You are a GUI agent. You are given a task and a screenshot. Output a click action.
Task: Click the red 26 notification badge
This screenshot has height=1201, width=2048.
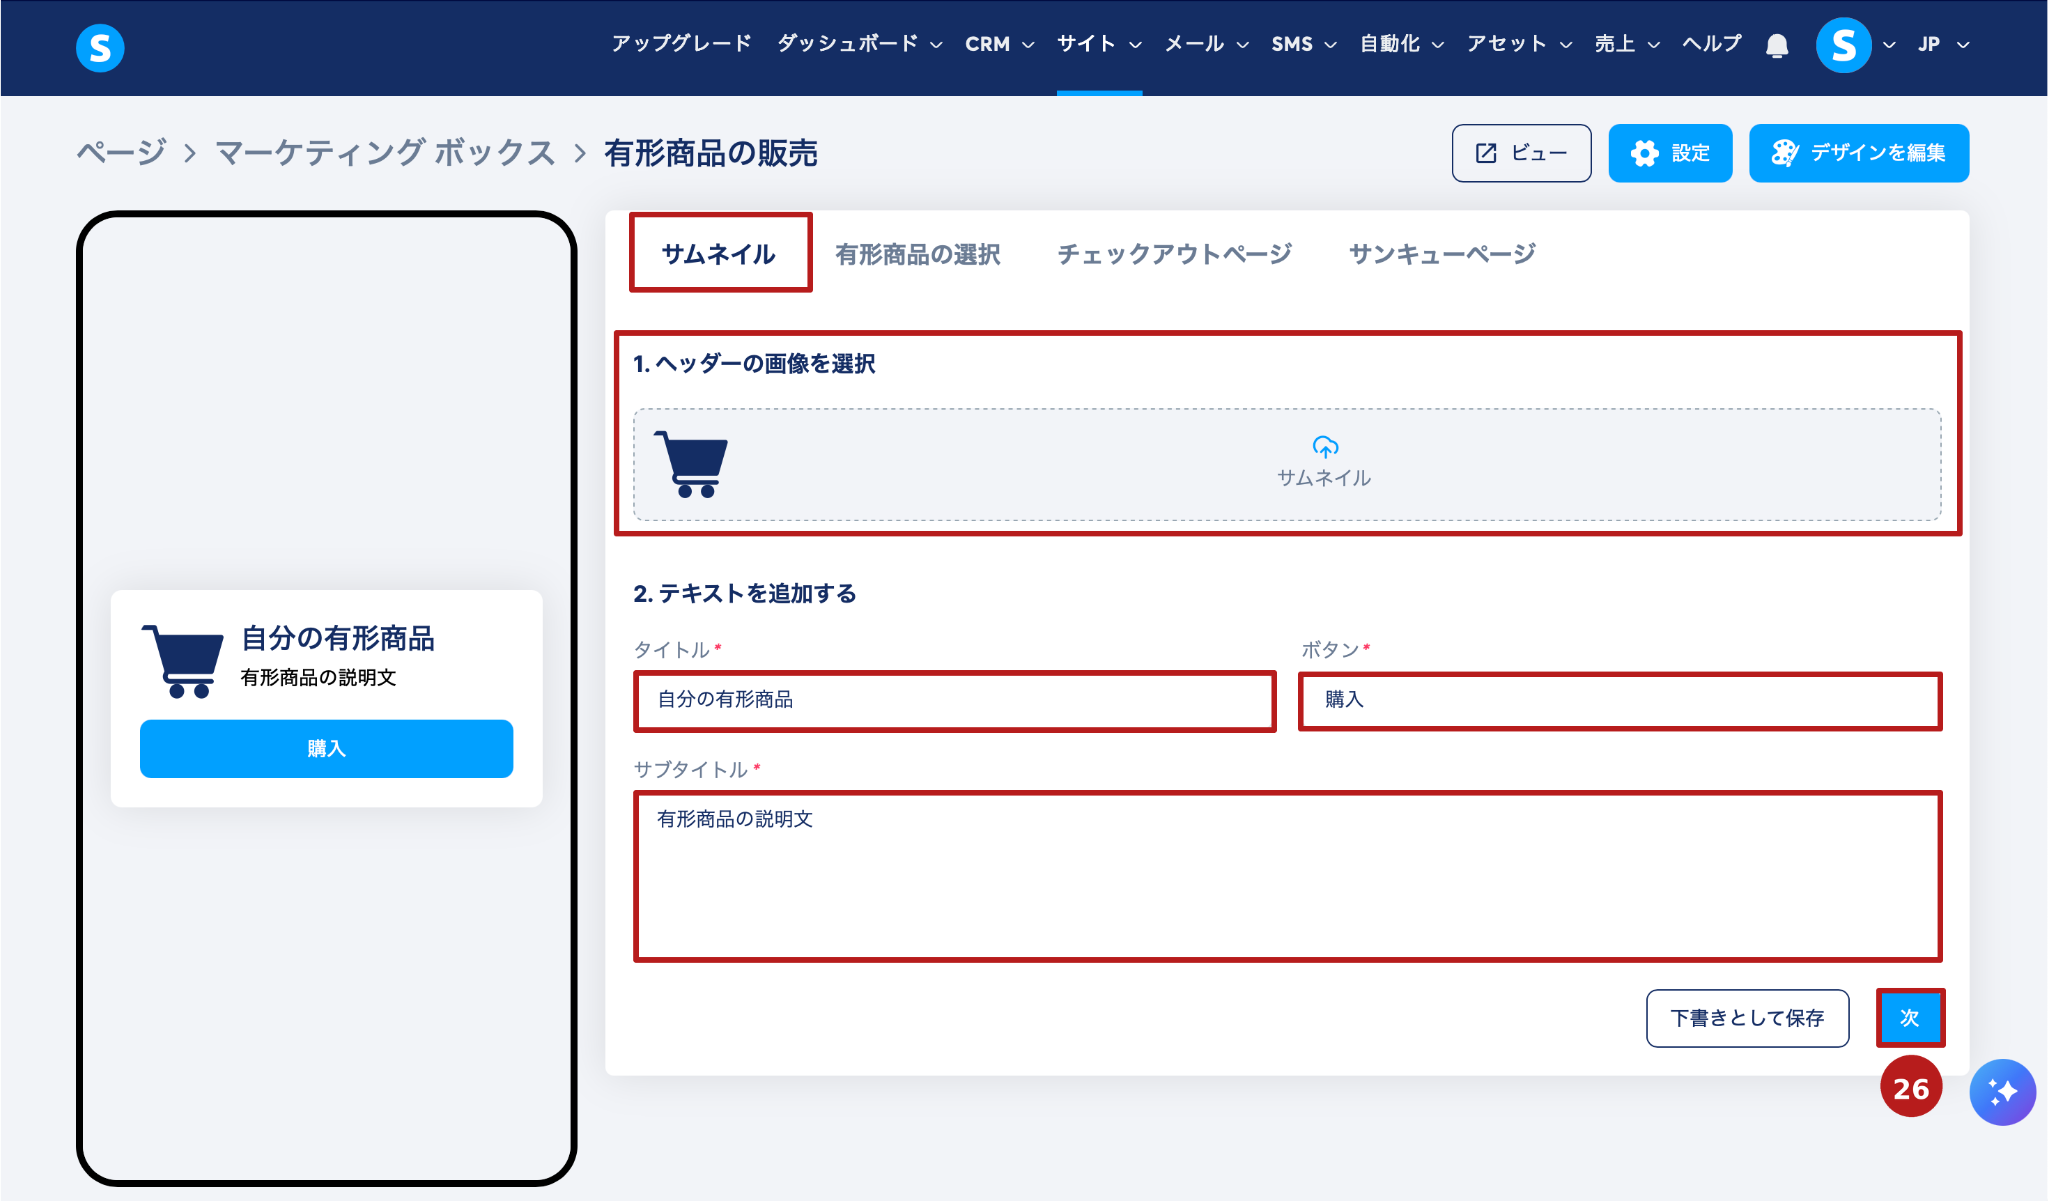(x=1910, y=1088)
